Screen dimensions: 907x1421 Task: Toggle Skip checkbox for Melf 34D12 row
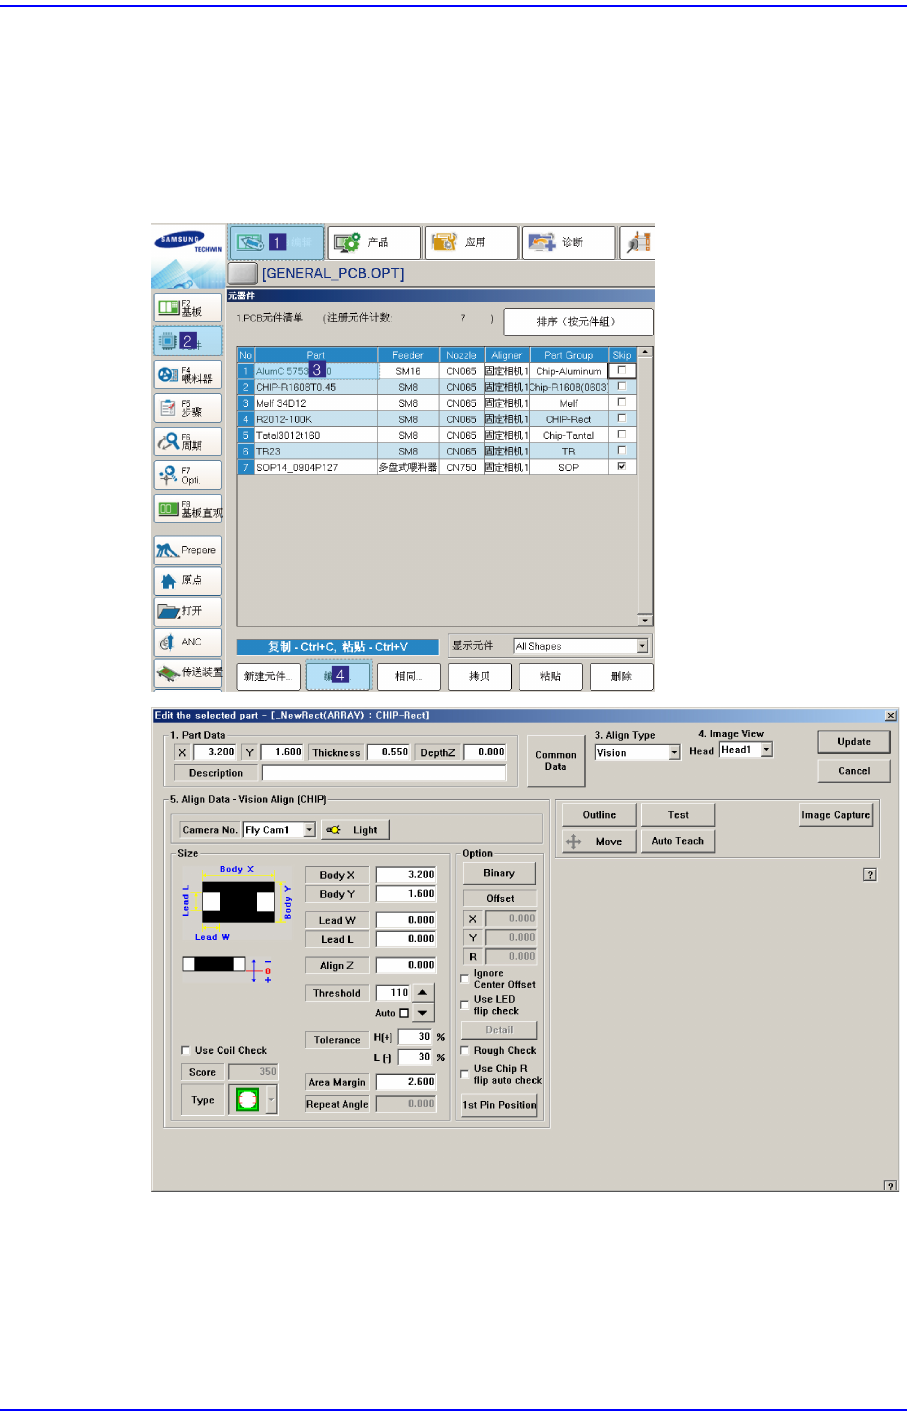[x=622, y=402]
